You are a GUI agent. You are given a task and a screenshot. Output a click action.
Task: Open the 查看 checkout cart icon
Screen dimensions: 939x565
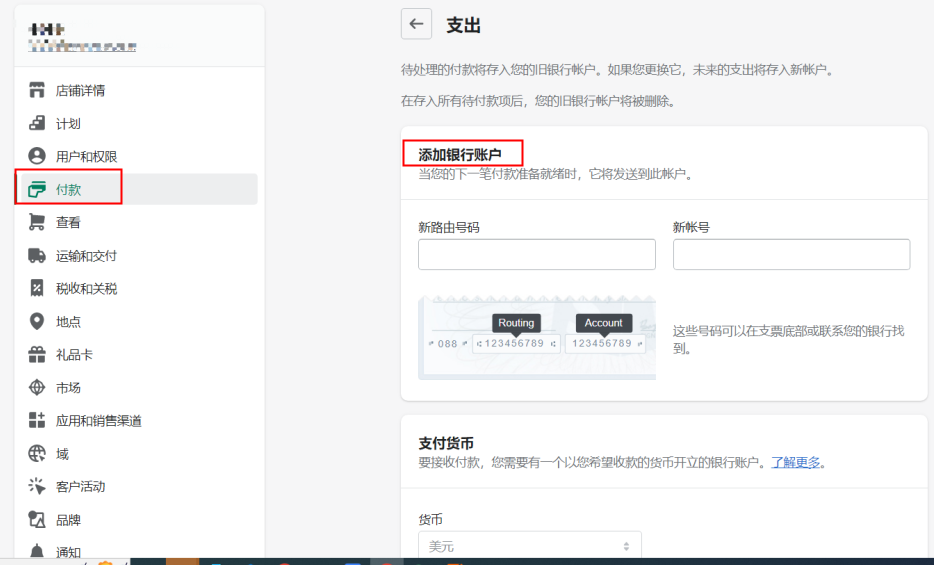pyautogui.click(x=37, y=222)
